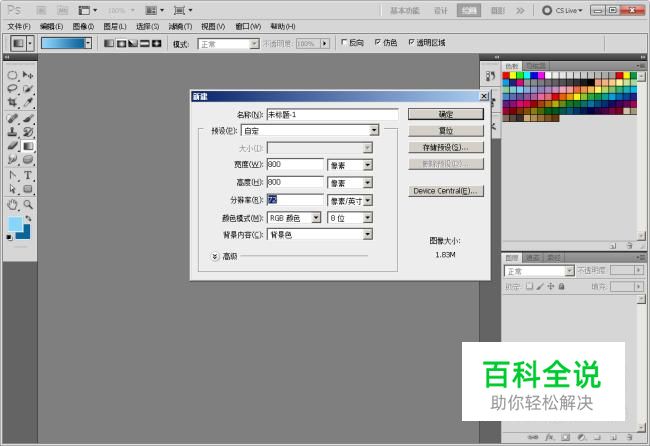
Task: Disable the 透明区域 (Transparency) checkbox
Action: (408, 44)
